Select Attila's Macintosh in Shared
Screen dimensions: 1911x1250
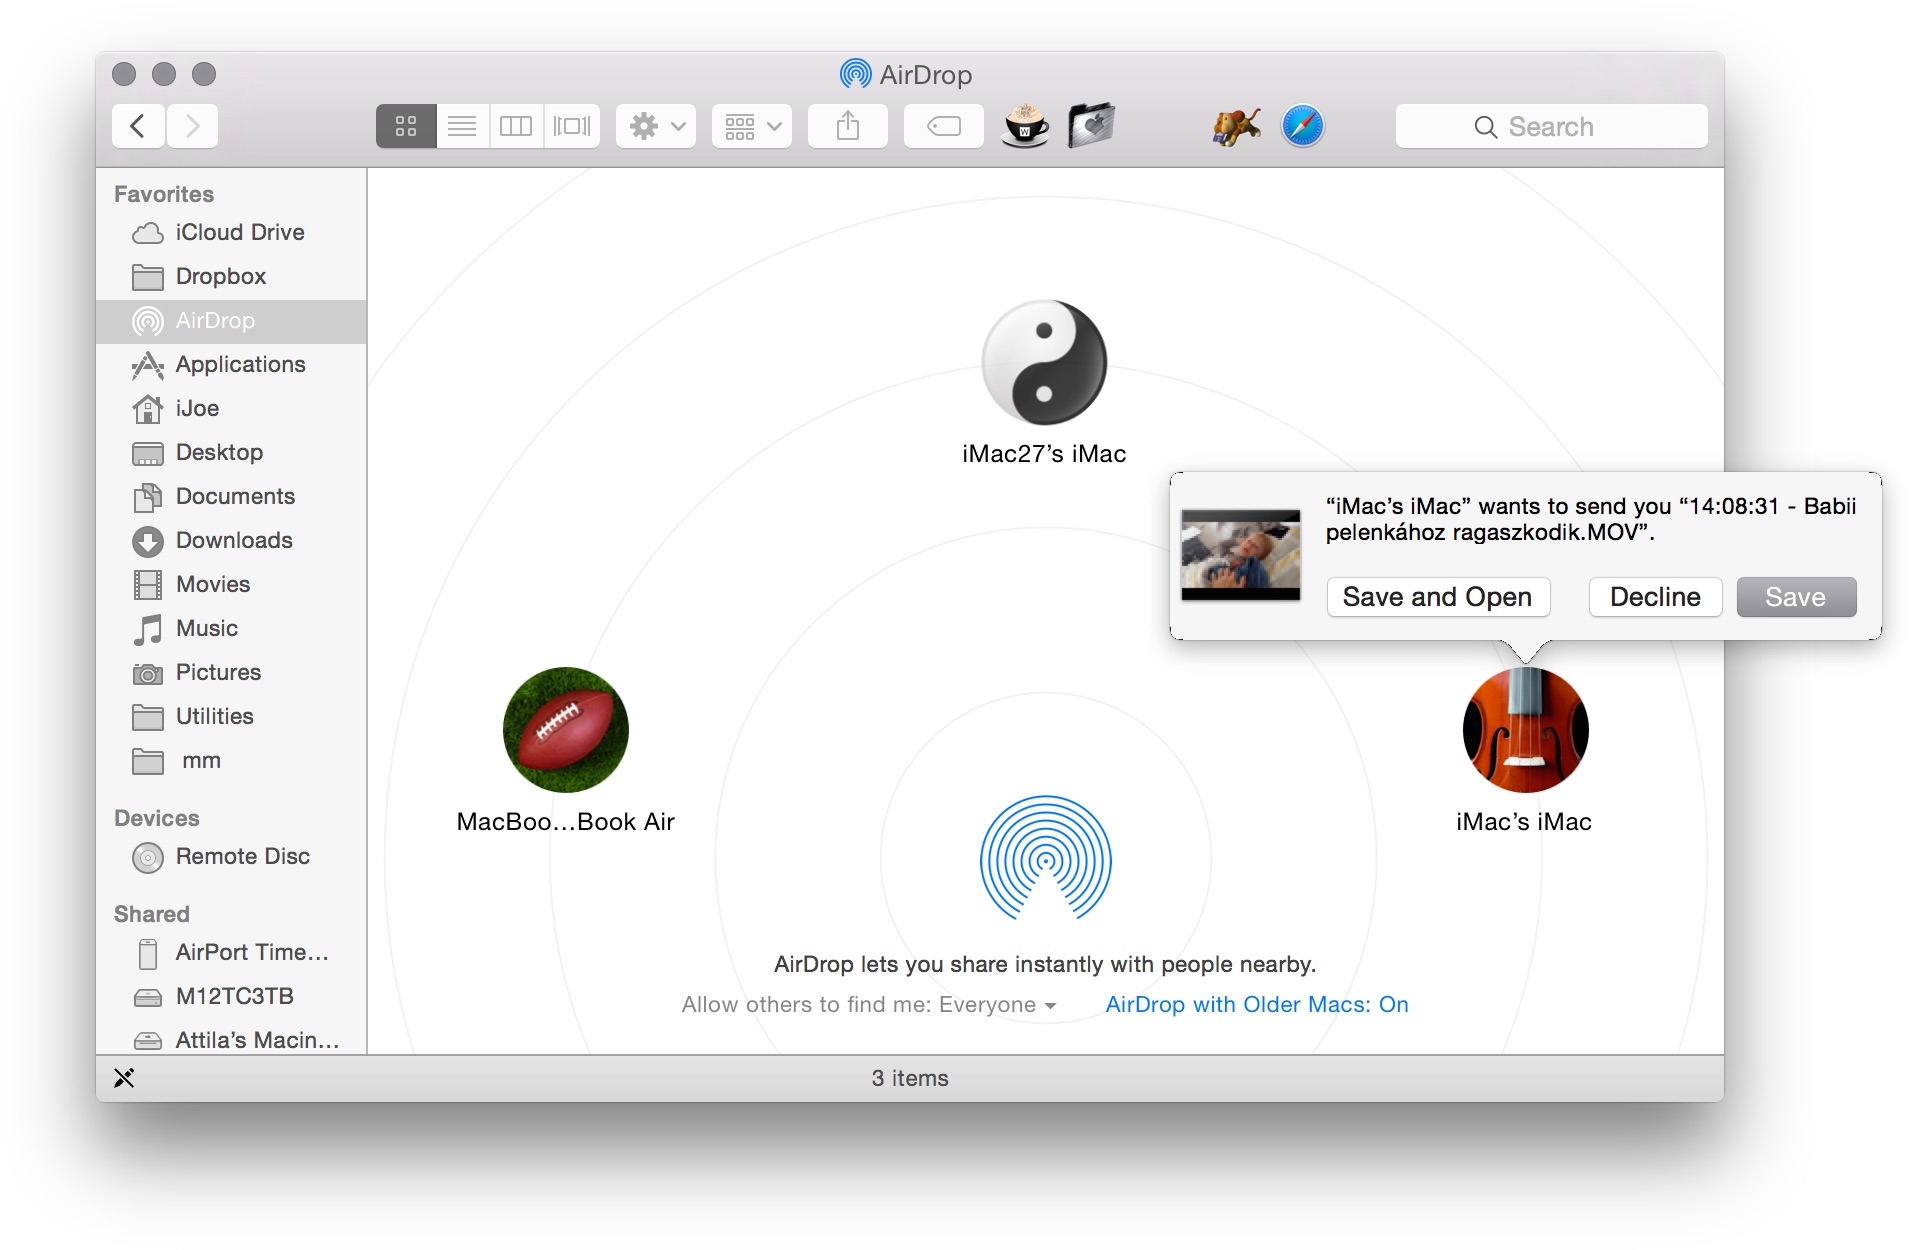(x=231, y=1039)
